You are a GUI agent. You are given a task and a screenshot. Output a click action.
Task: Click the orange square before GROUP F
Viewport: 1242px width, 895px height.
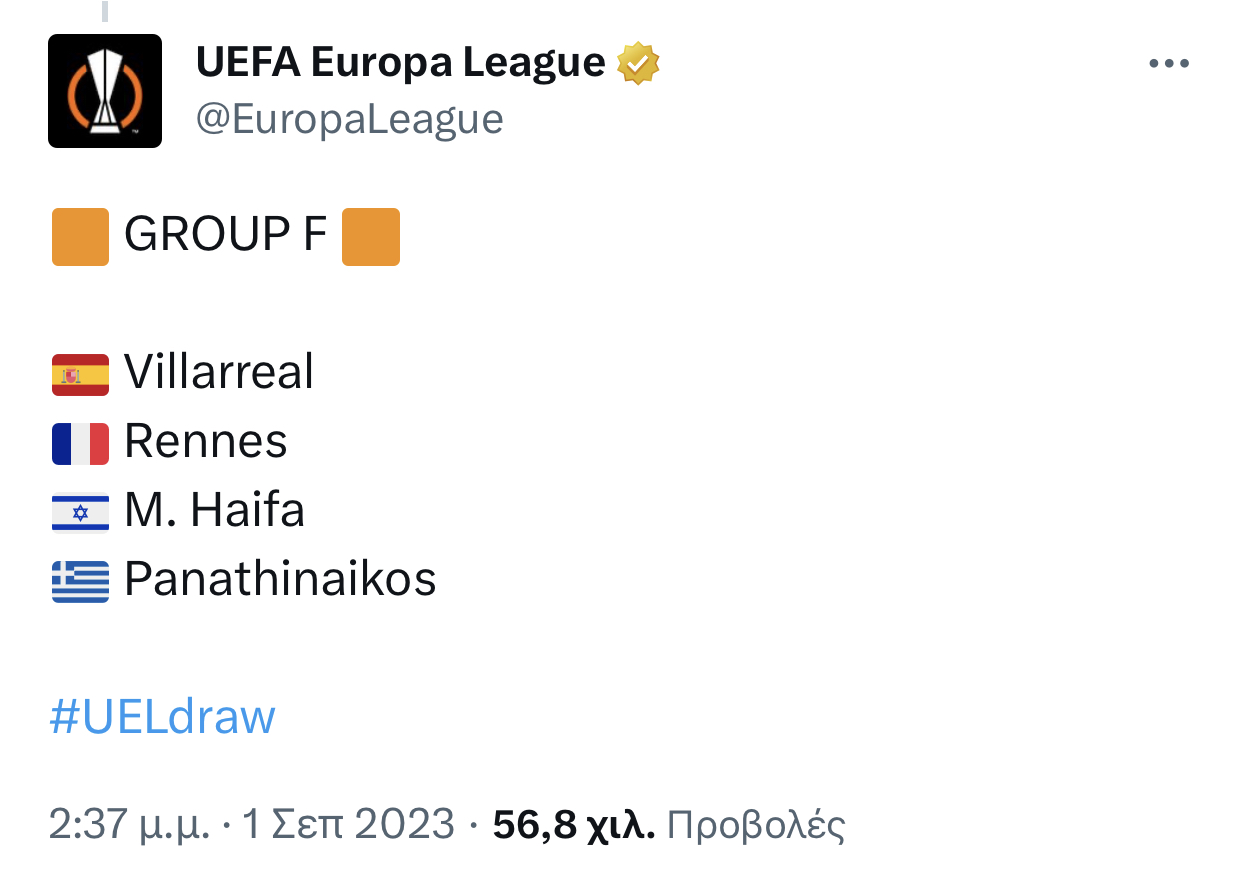point(80,237)
